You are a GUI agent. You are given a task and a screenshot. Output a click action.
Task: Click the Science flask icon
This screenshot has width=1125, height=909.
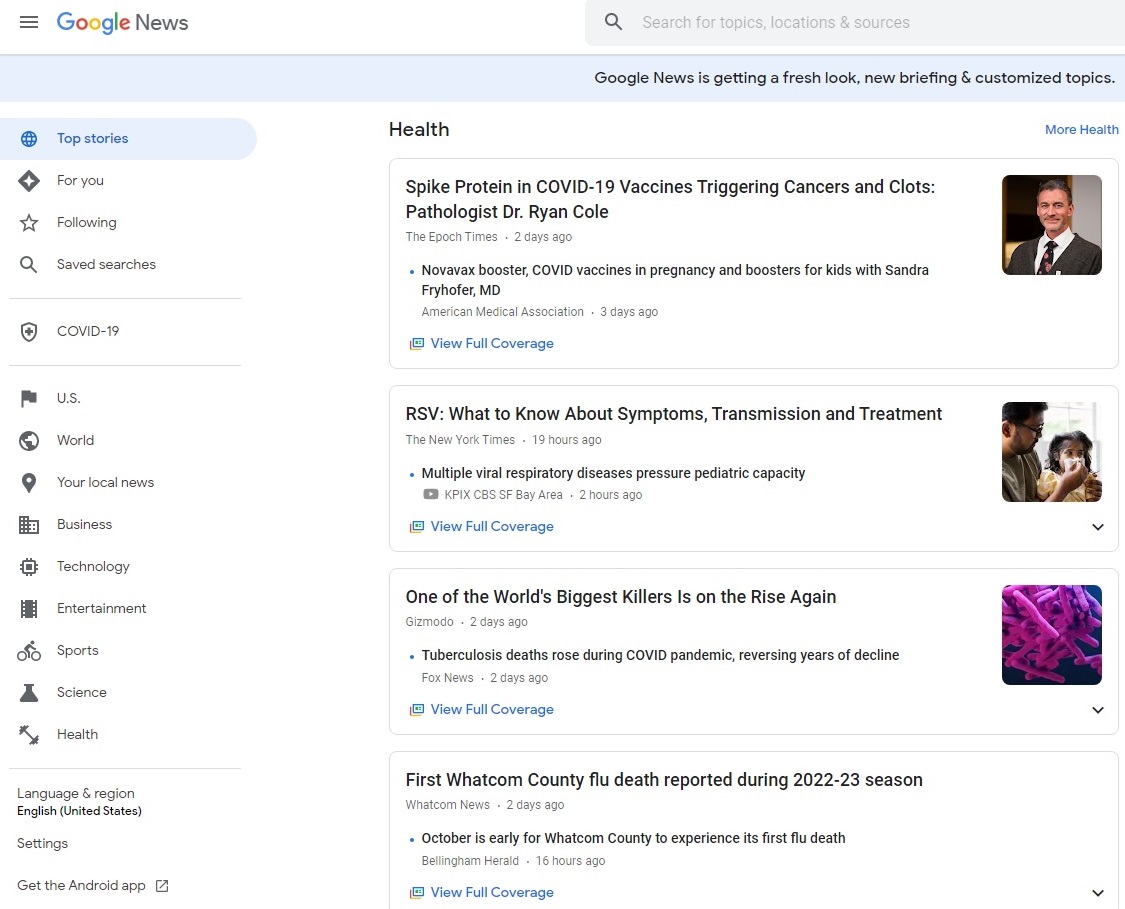tap(29, 693)
